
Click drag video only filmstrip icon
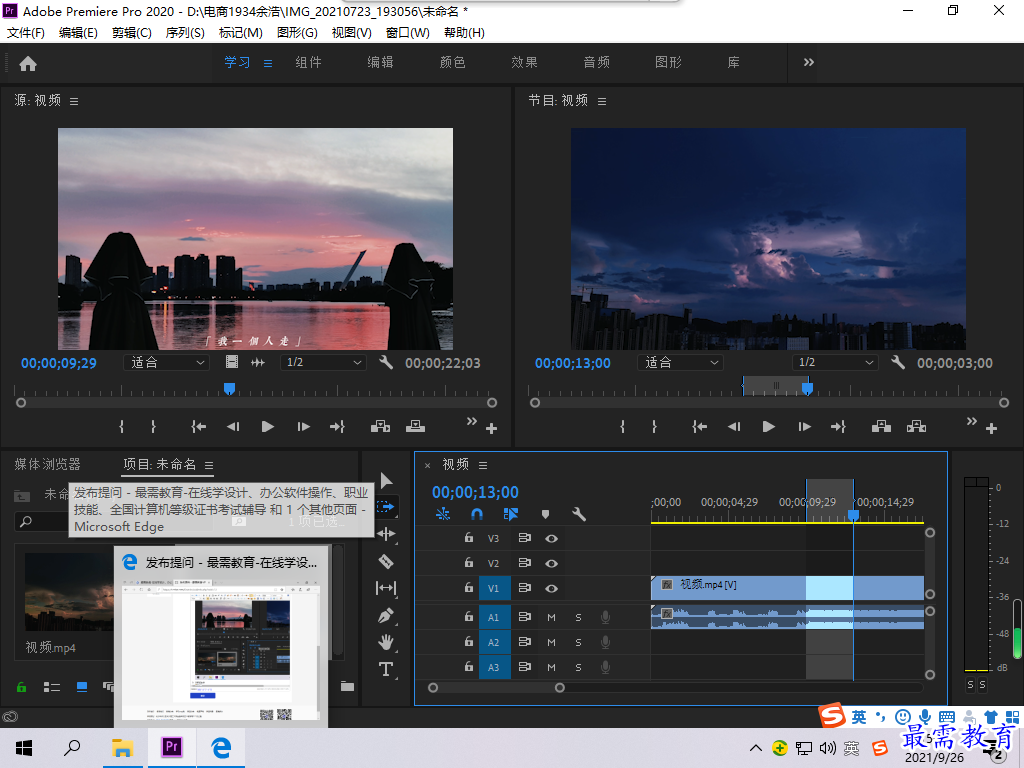point(232,362)
